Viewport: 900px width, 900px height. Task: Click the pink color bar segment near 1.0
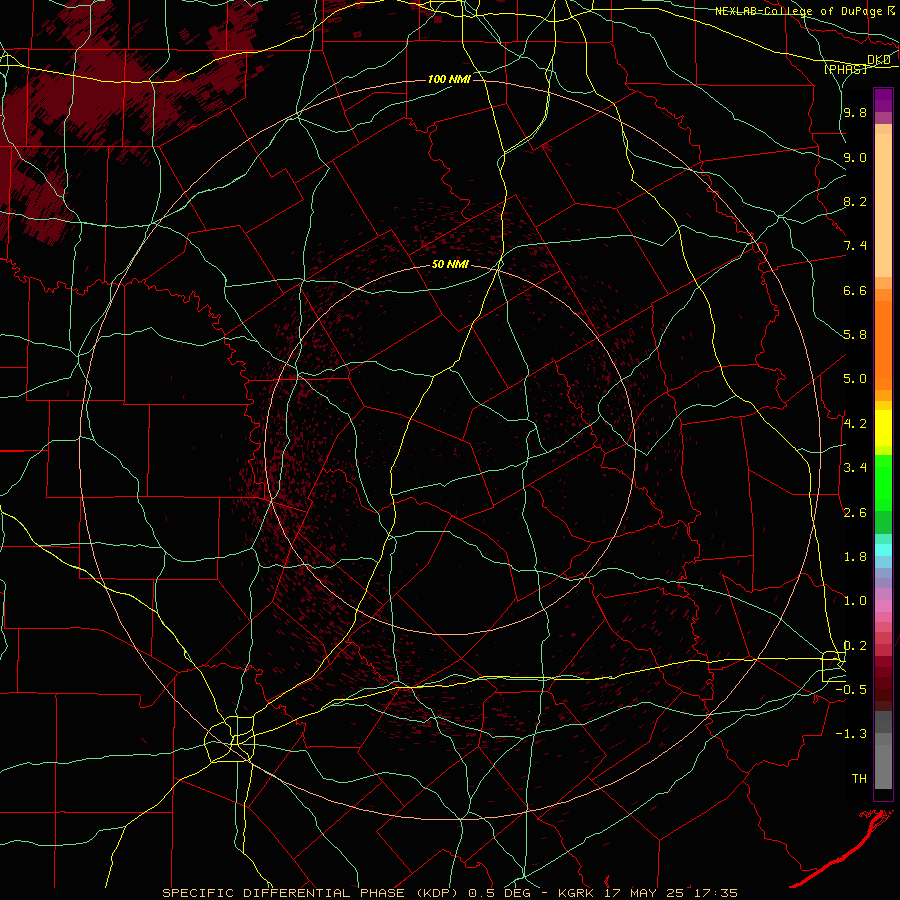(x=883, y=606)
